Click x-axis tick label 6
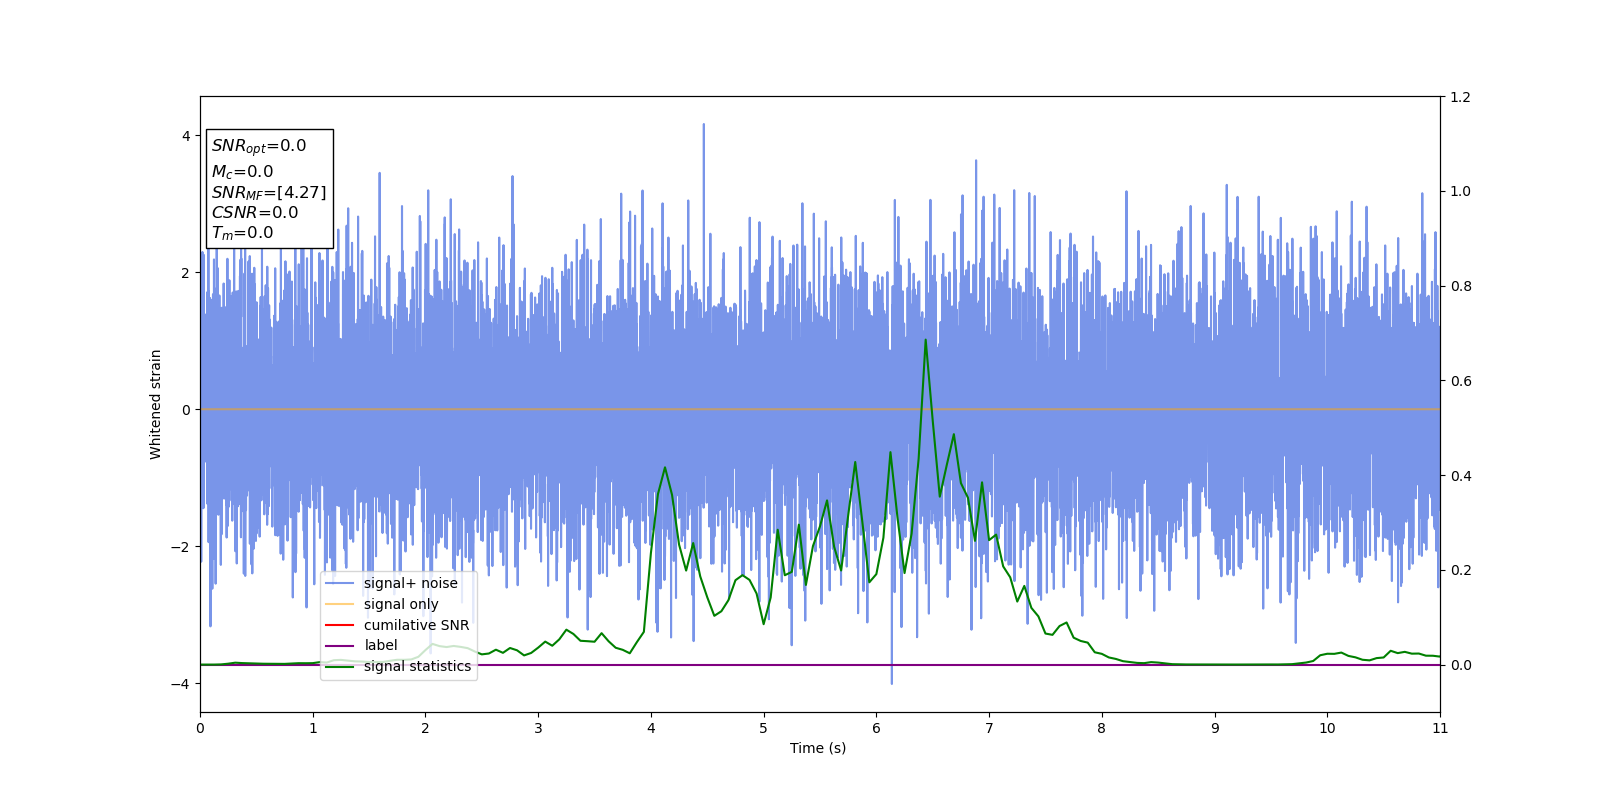This screenshot has height=800, width=1600. [876, 728]
